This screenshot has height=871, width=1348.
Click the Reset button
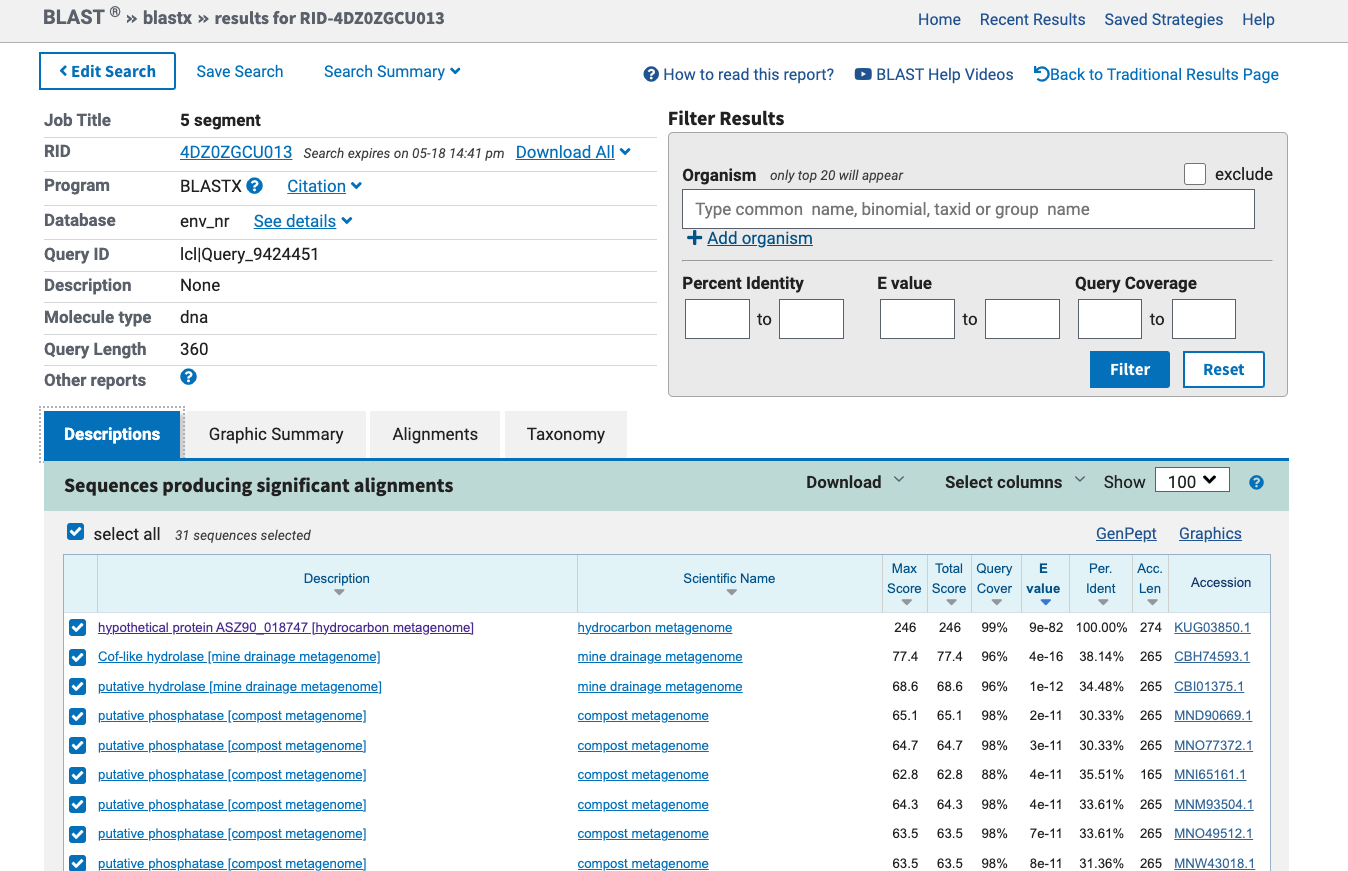coord(1224,369)
